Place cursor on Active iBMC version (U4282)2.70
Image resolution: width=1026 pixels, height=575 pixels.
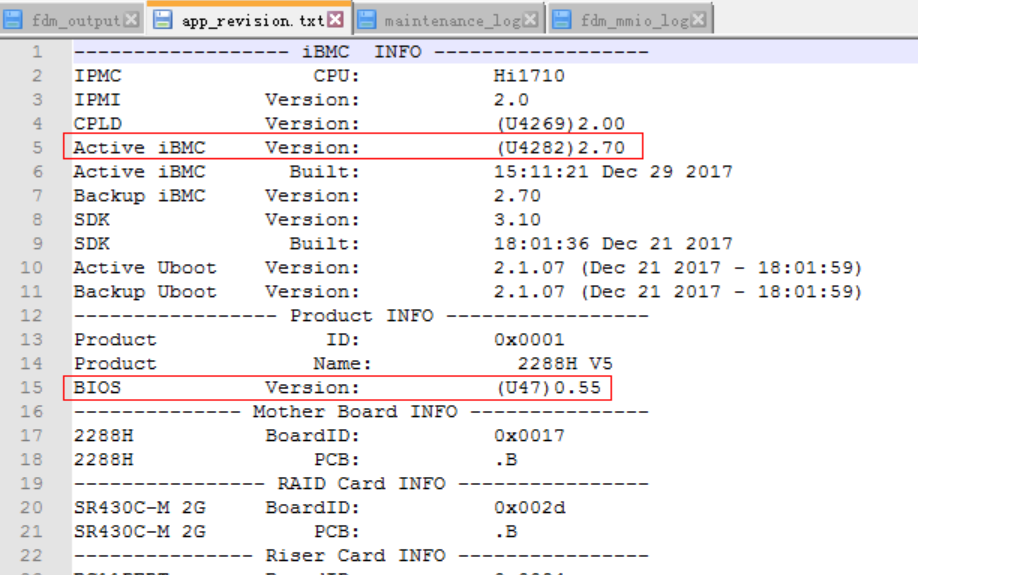click(x=560, y=148)
